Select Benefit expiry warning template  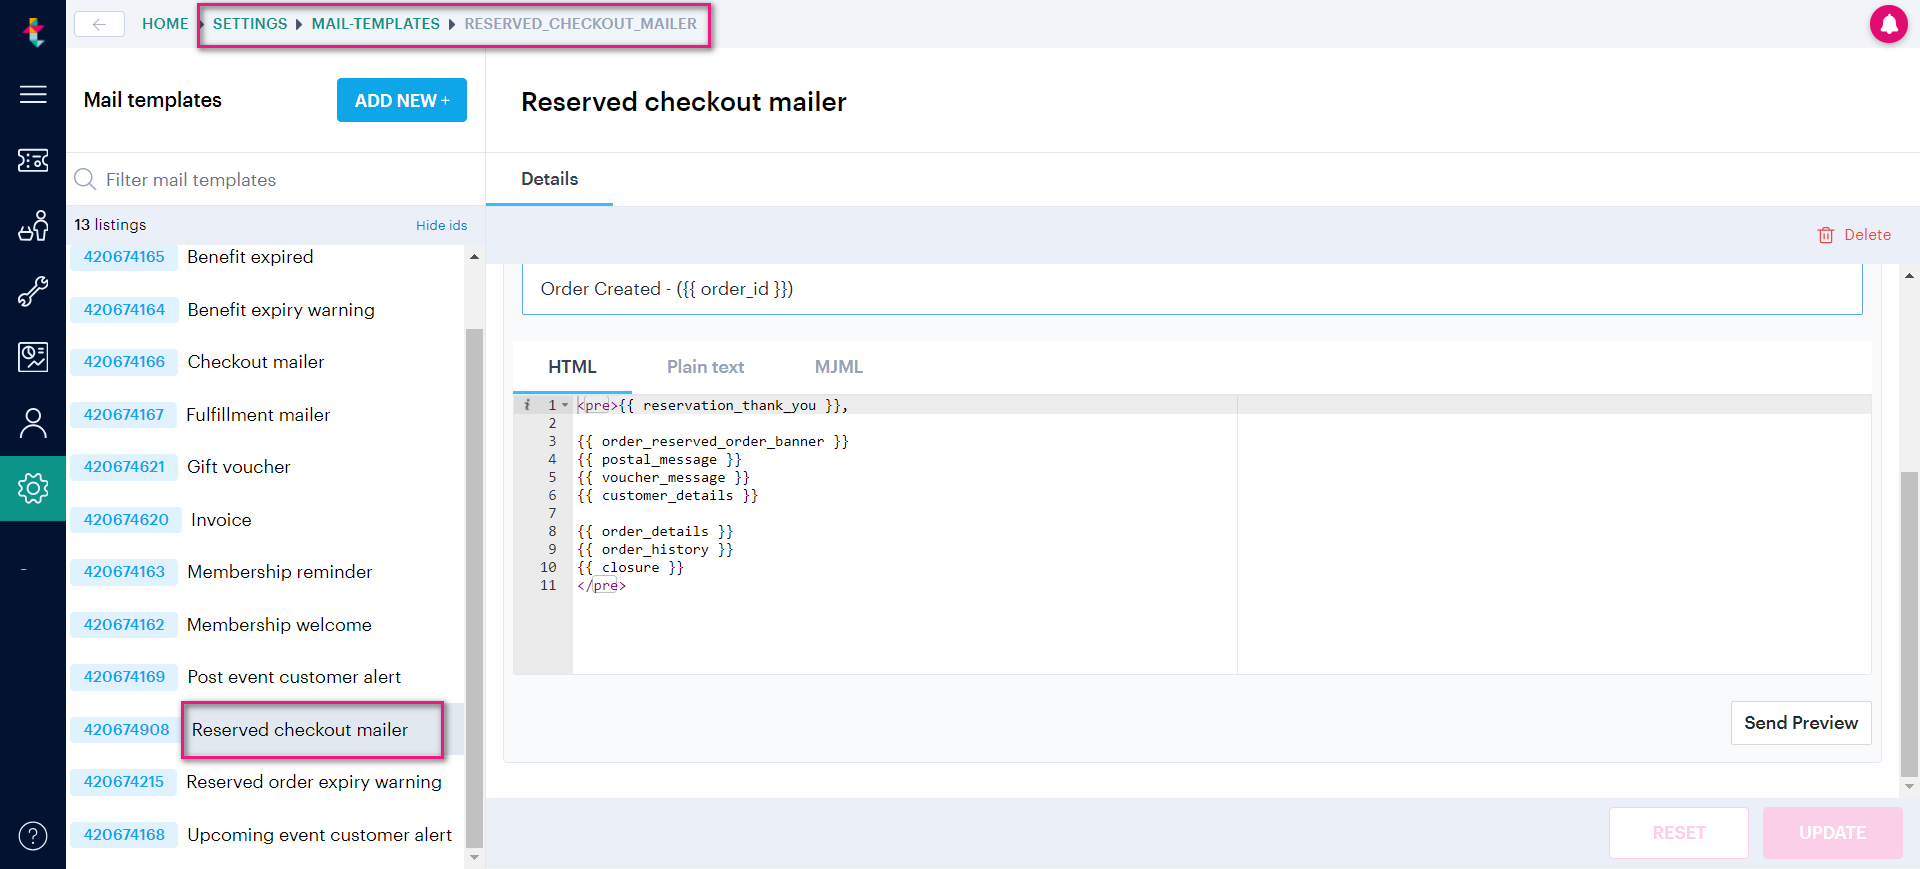click(x=281, y=310)
